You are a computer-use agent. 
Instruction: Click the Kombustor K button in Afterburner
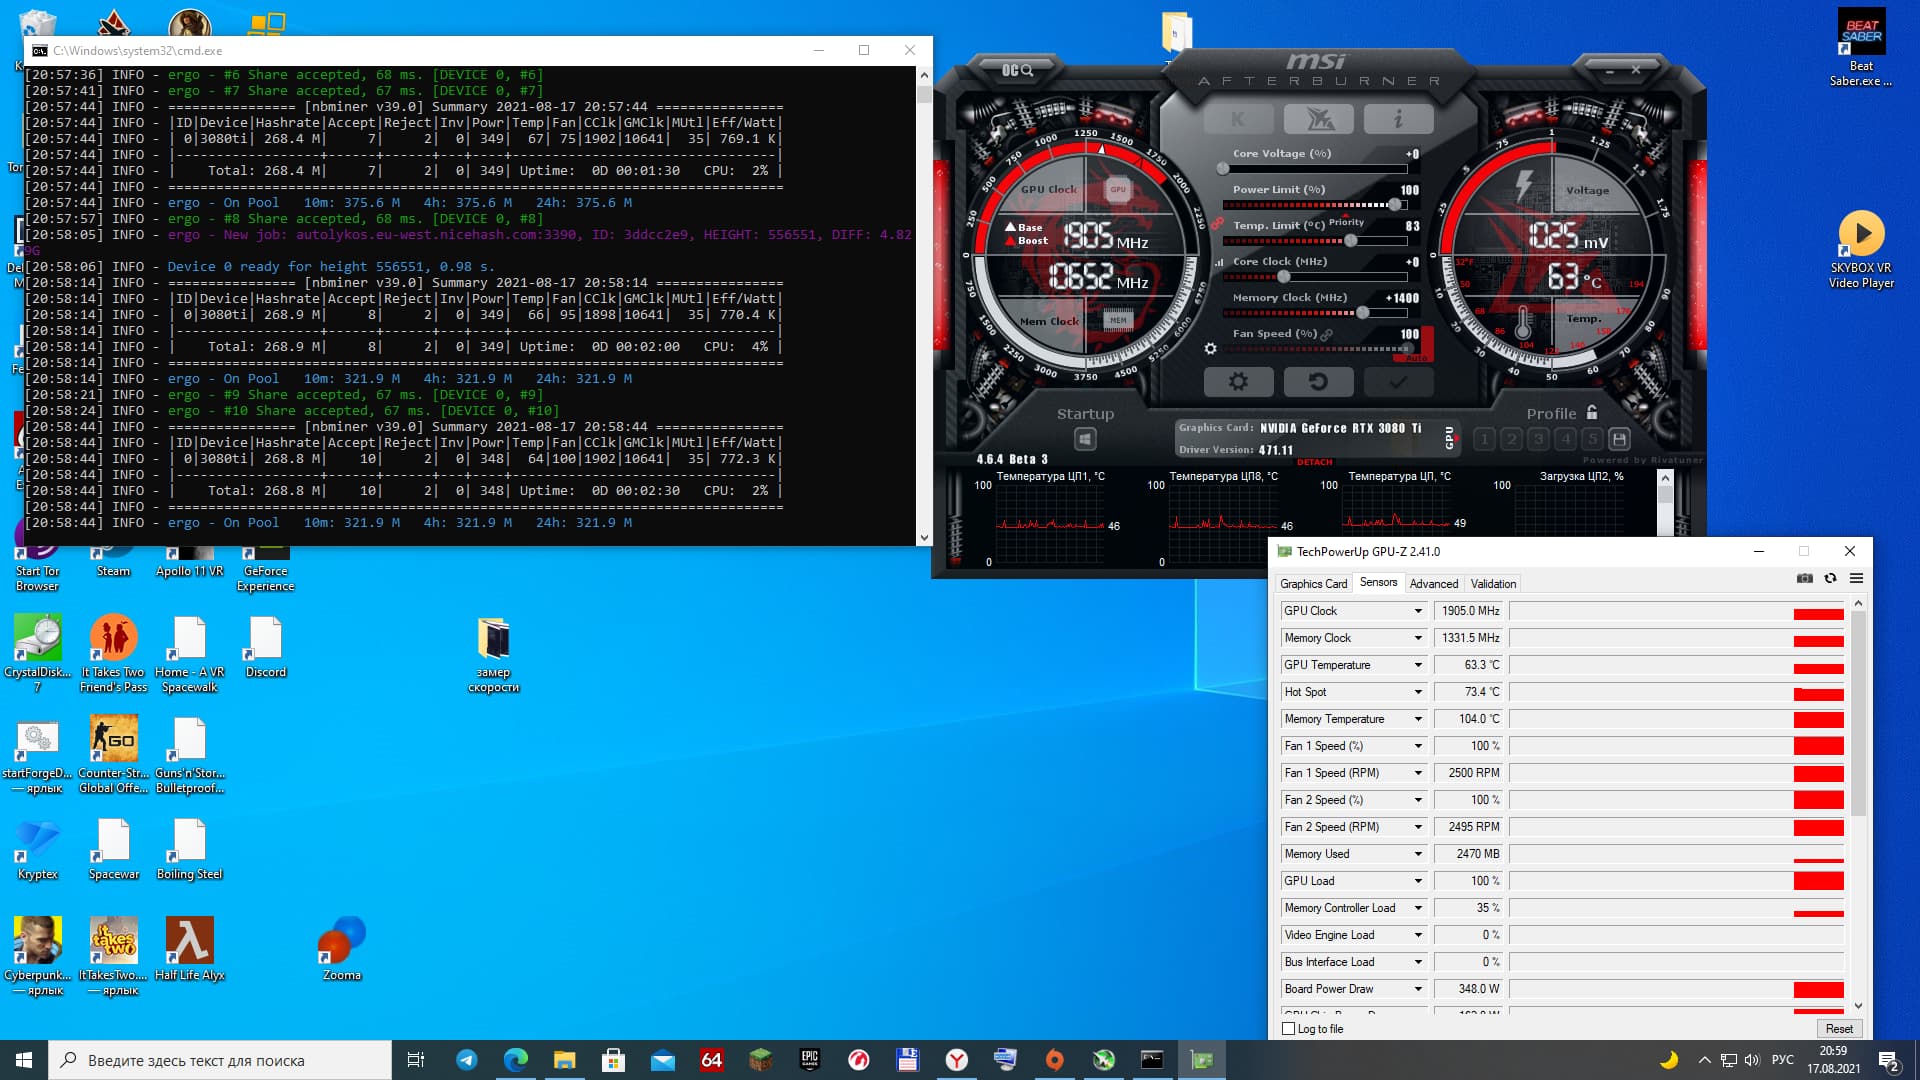pyautogui.click(x=1238, y=120)
